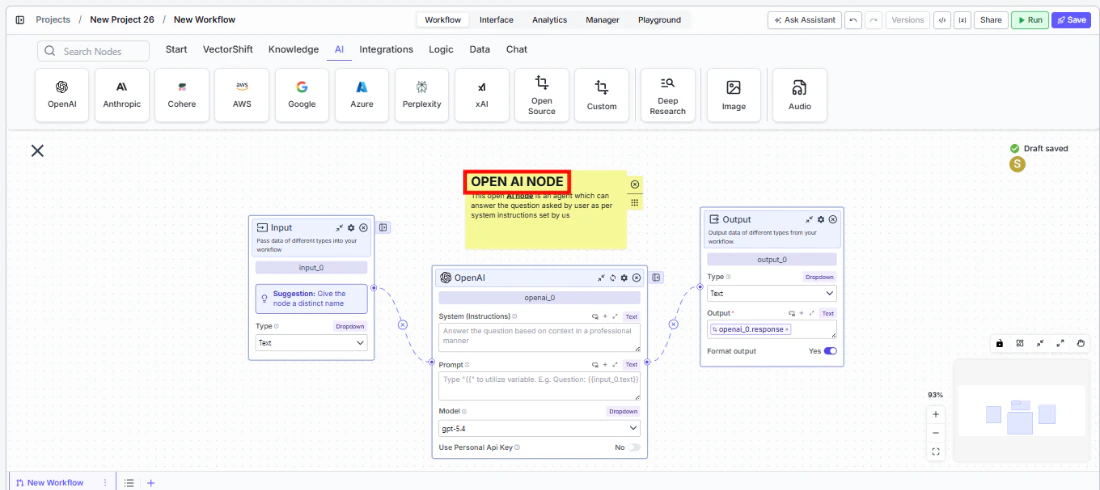The width and height of the screenshot is (1100, 490).
Task: Click the Share button
Action: pyautogui.click(x=991, y=20)
